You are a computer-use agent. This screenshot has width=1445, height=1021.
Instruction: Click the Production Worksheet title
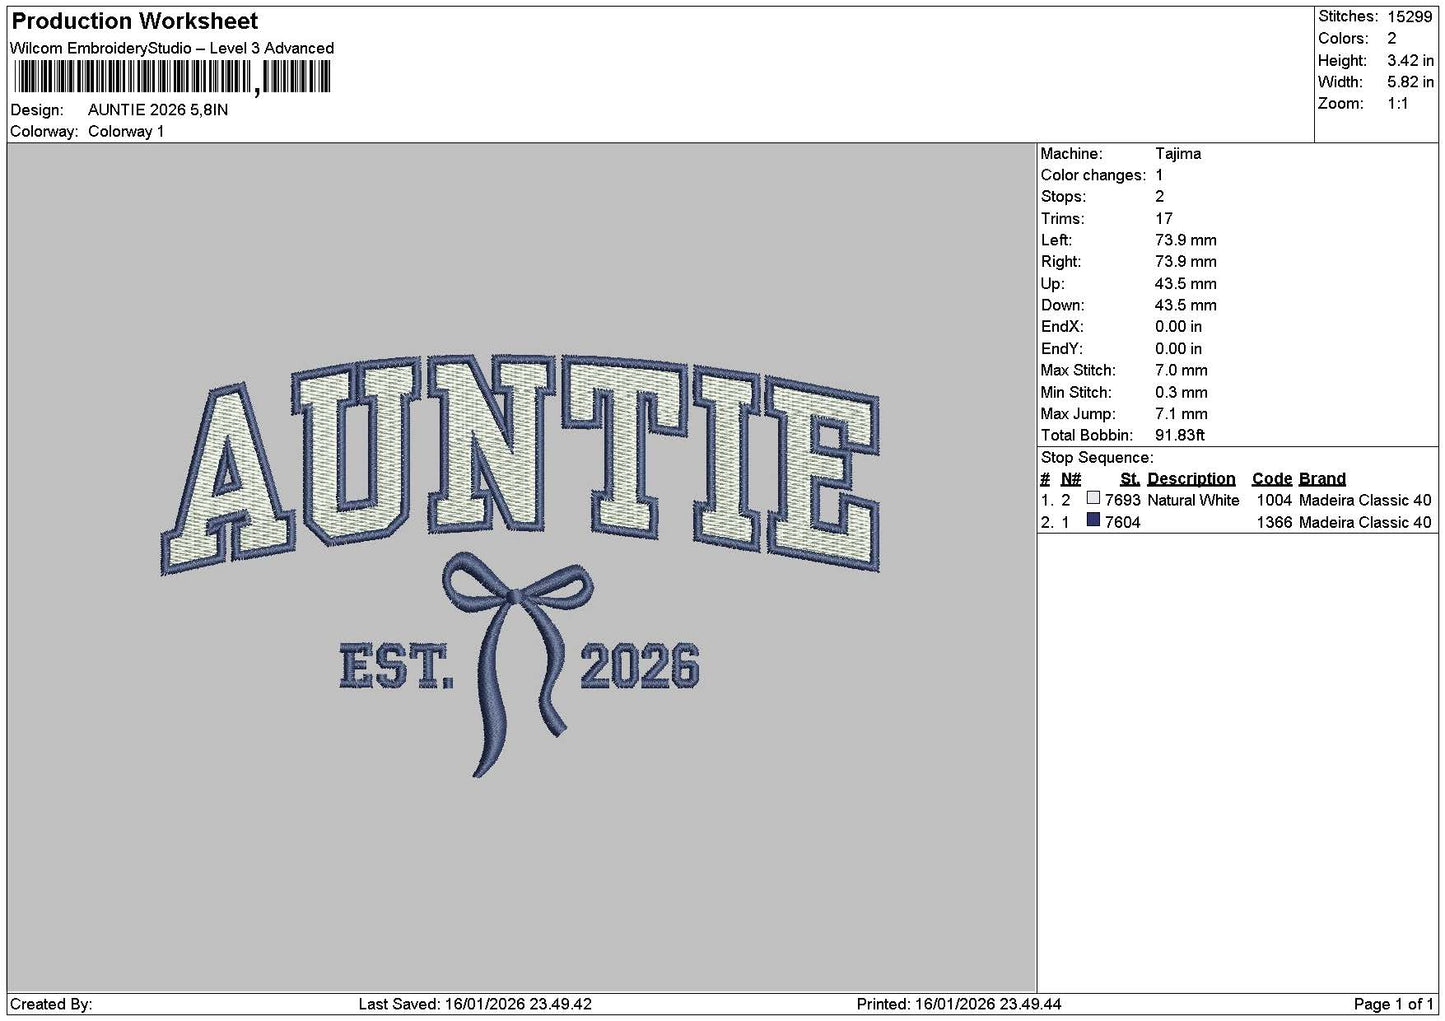[x=134, y=21]
